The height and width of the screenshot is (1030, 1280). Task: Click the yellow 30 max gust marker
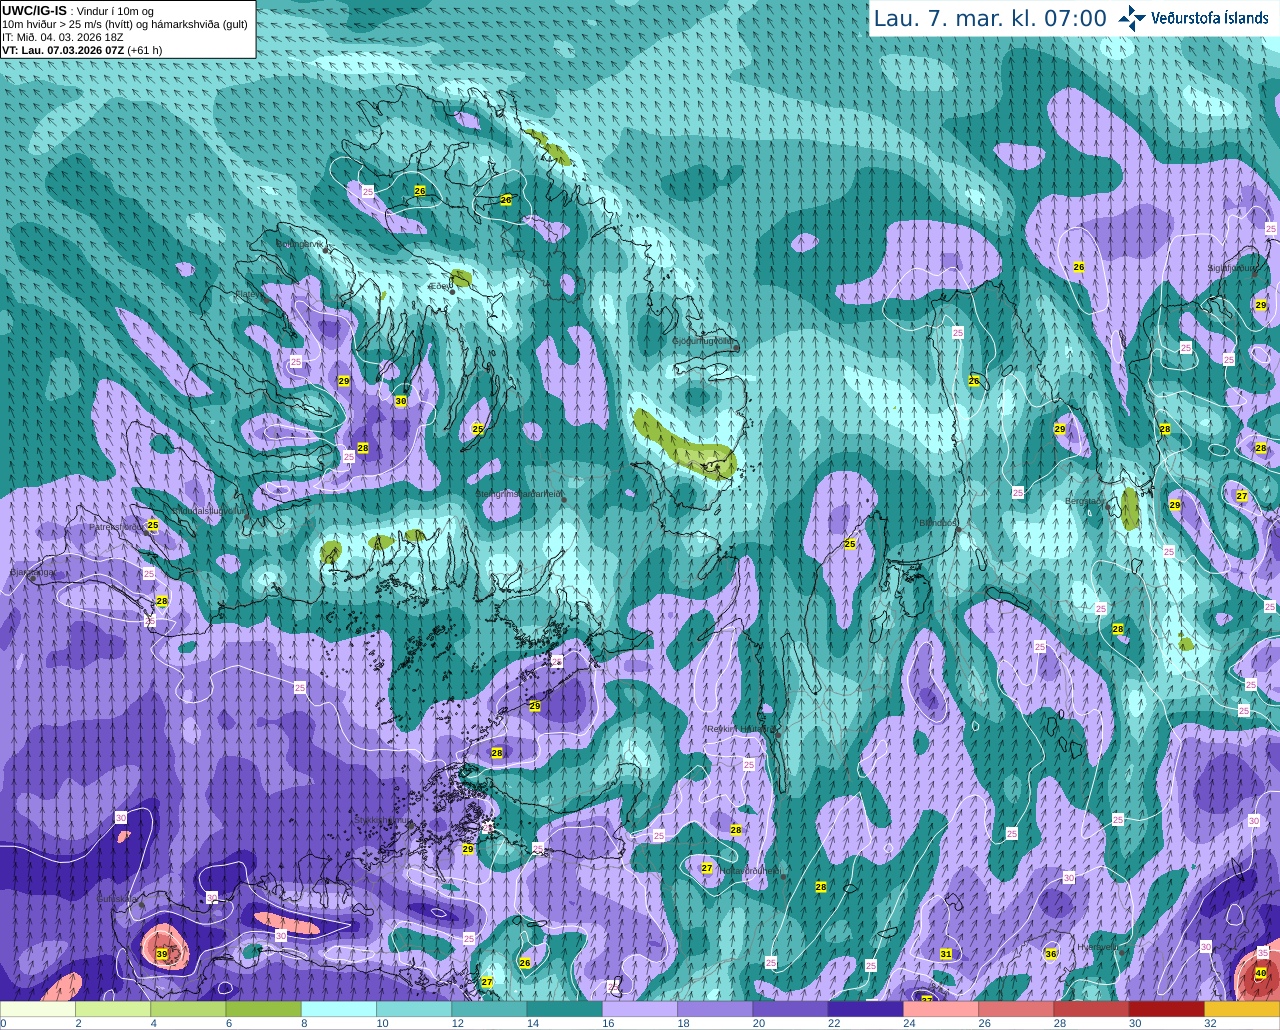[401, 401]
